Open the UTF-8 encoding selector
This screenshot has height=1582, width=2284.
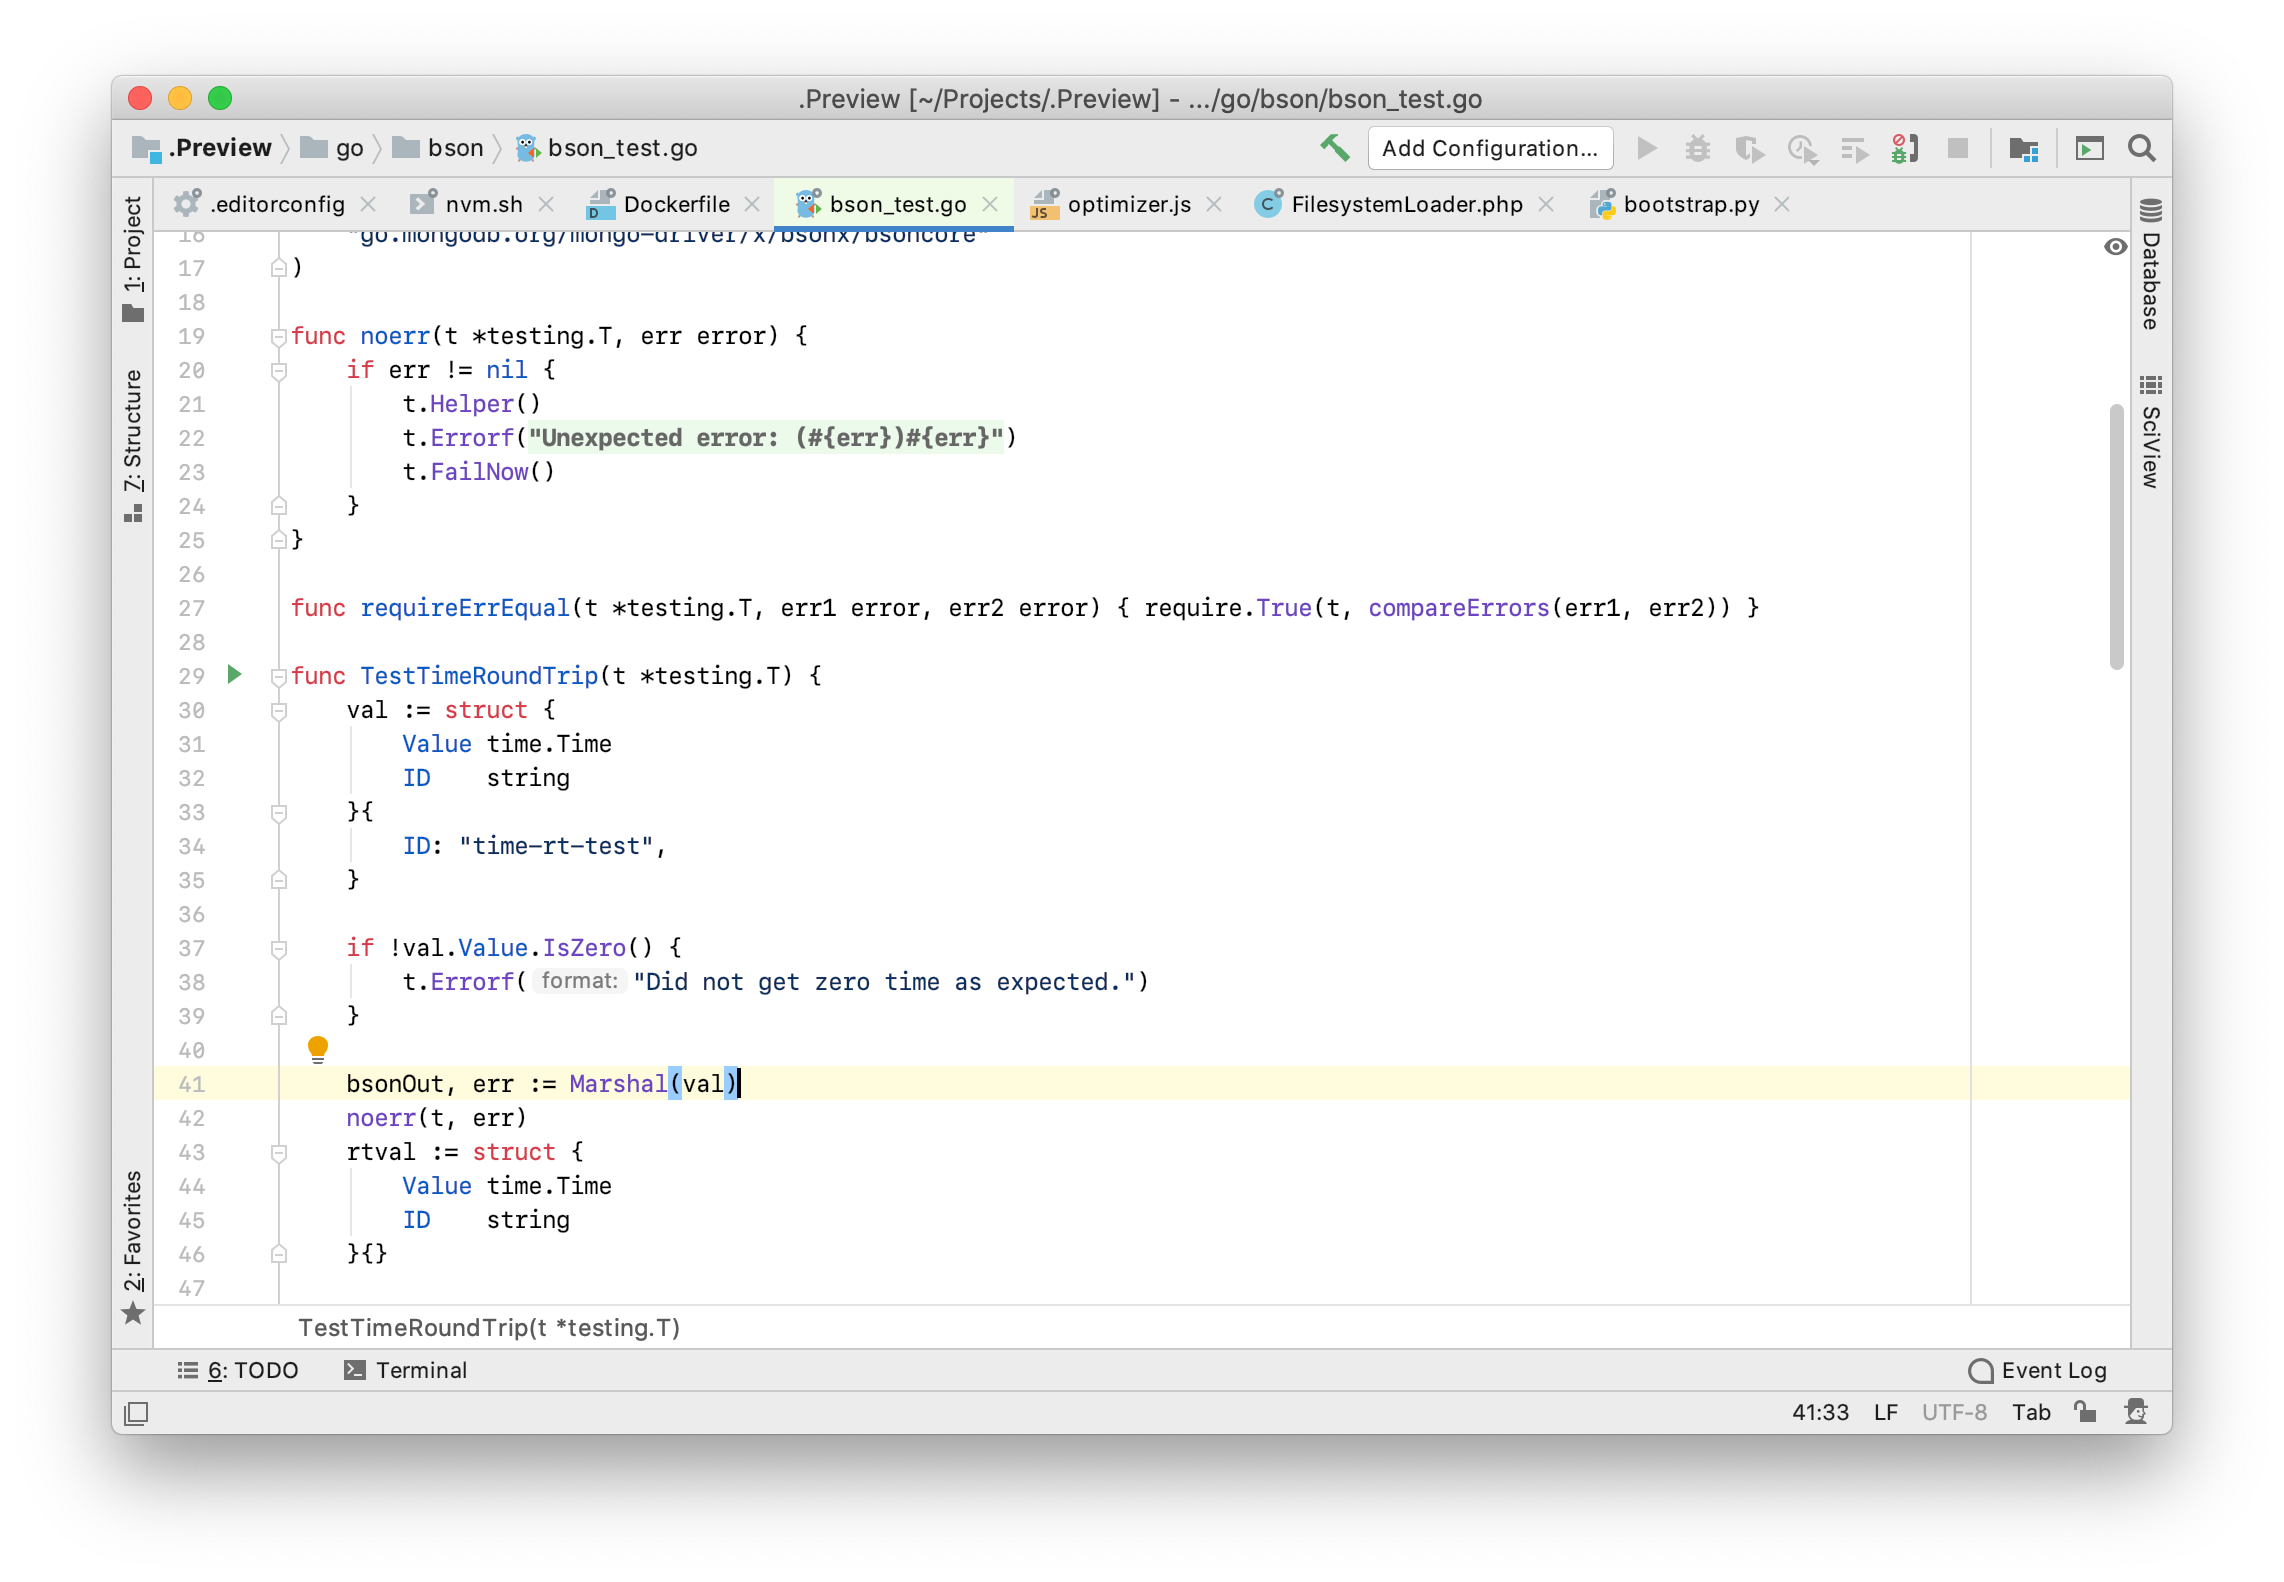tap(1953, 1412)
